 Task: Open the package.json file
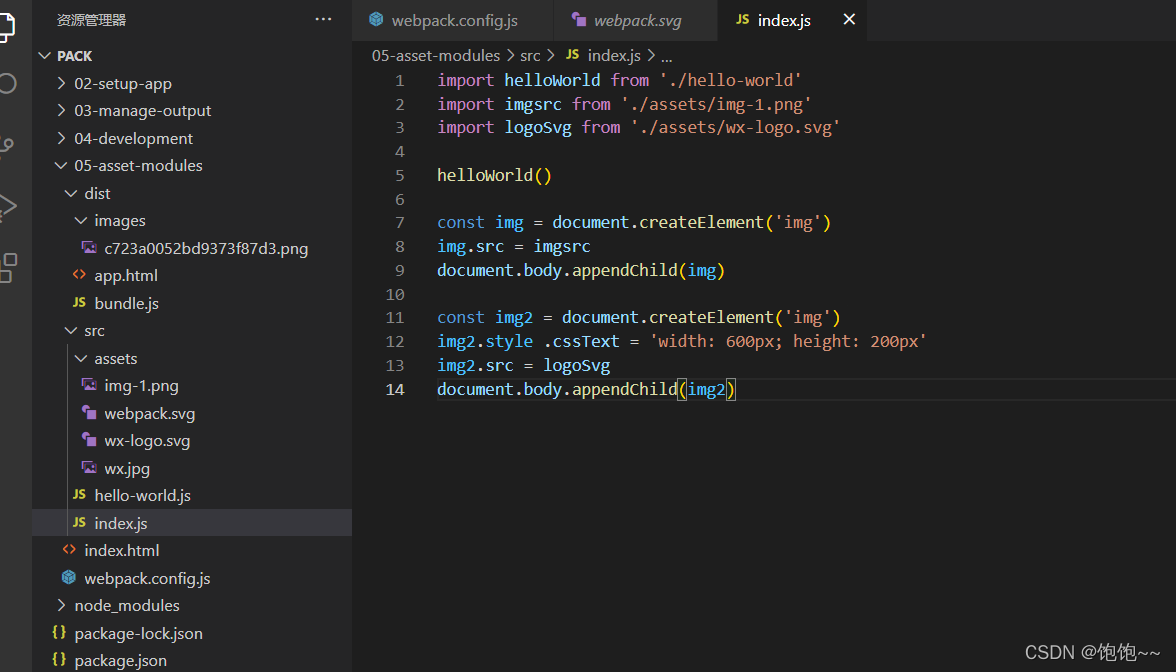click(x=118, y=660)
